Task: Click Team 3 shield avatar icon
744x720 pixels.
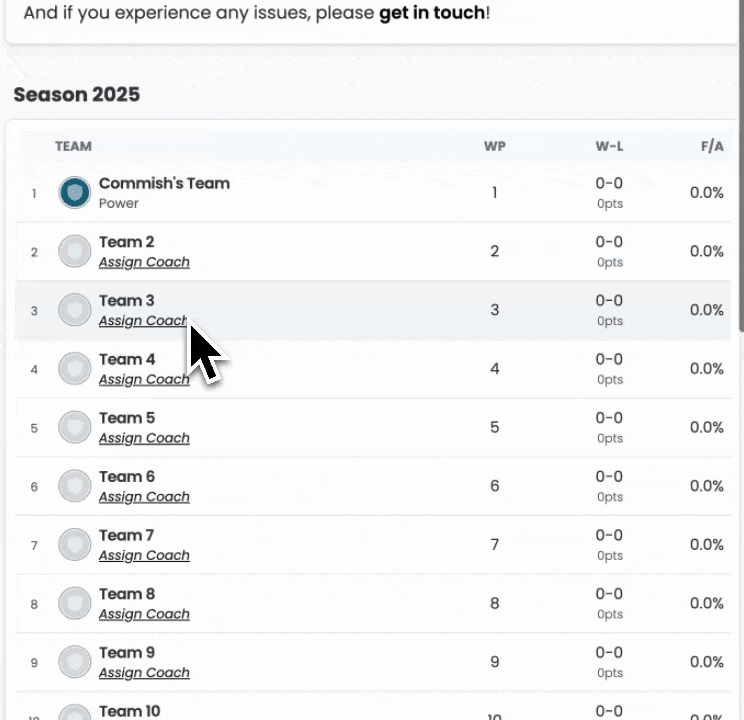Action: click(x=74, y=310)
